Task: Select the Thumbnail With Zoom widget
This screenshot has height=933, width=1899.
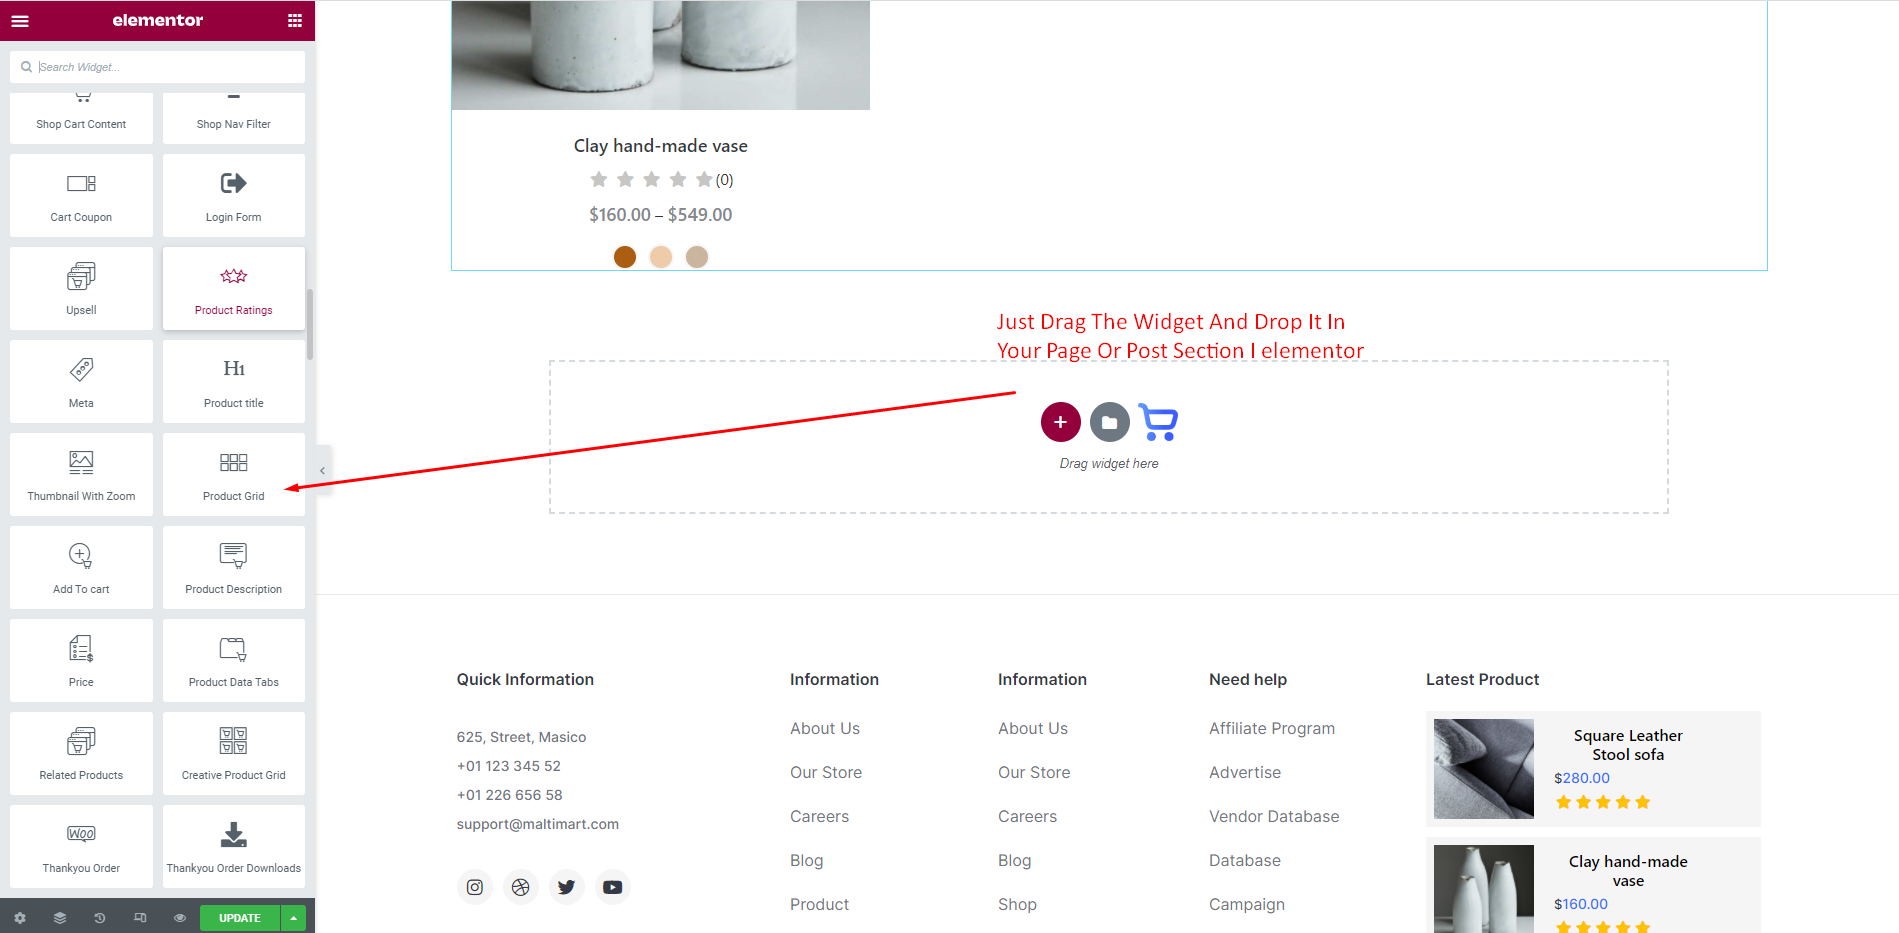Action: point(81,474)
